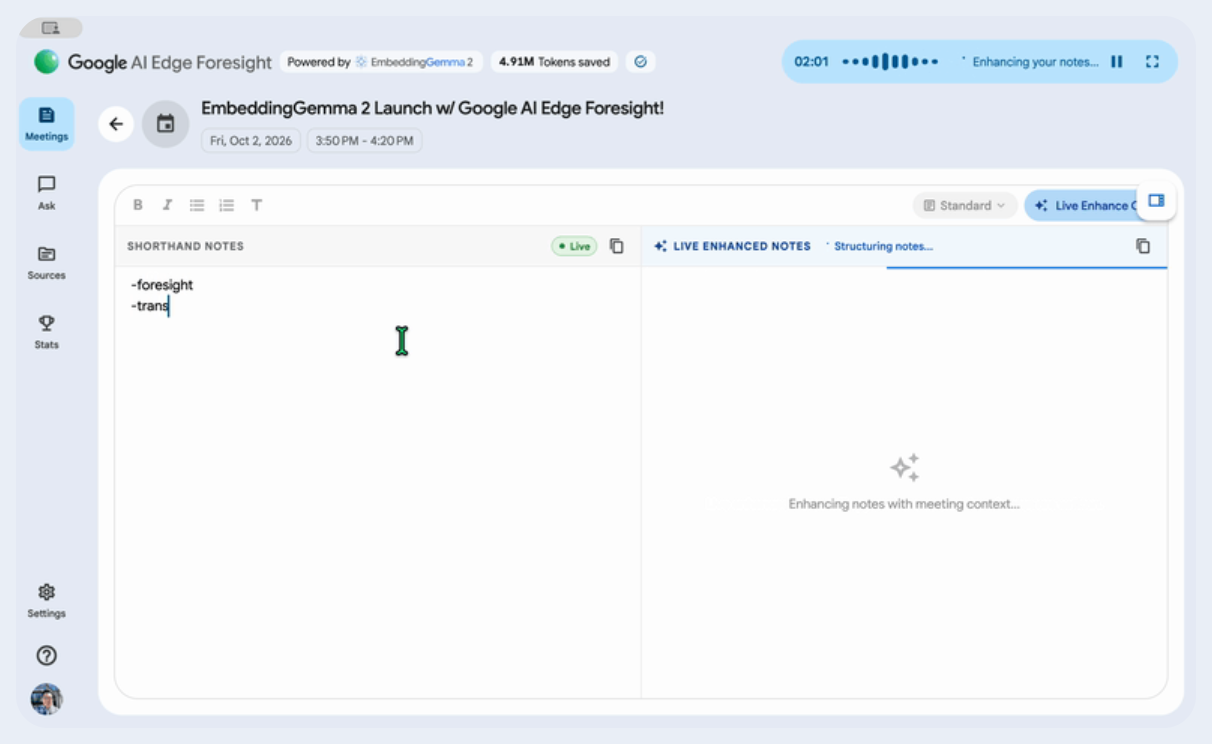Click the 02:01 recording timer
Image resolution: width=1212 pixels, height=744 pixels.
pyautogui.click(x=811, y=62)
